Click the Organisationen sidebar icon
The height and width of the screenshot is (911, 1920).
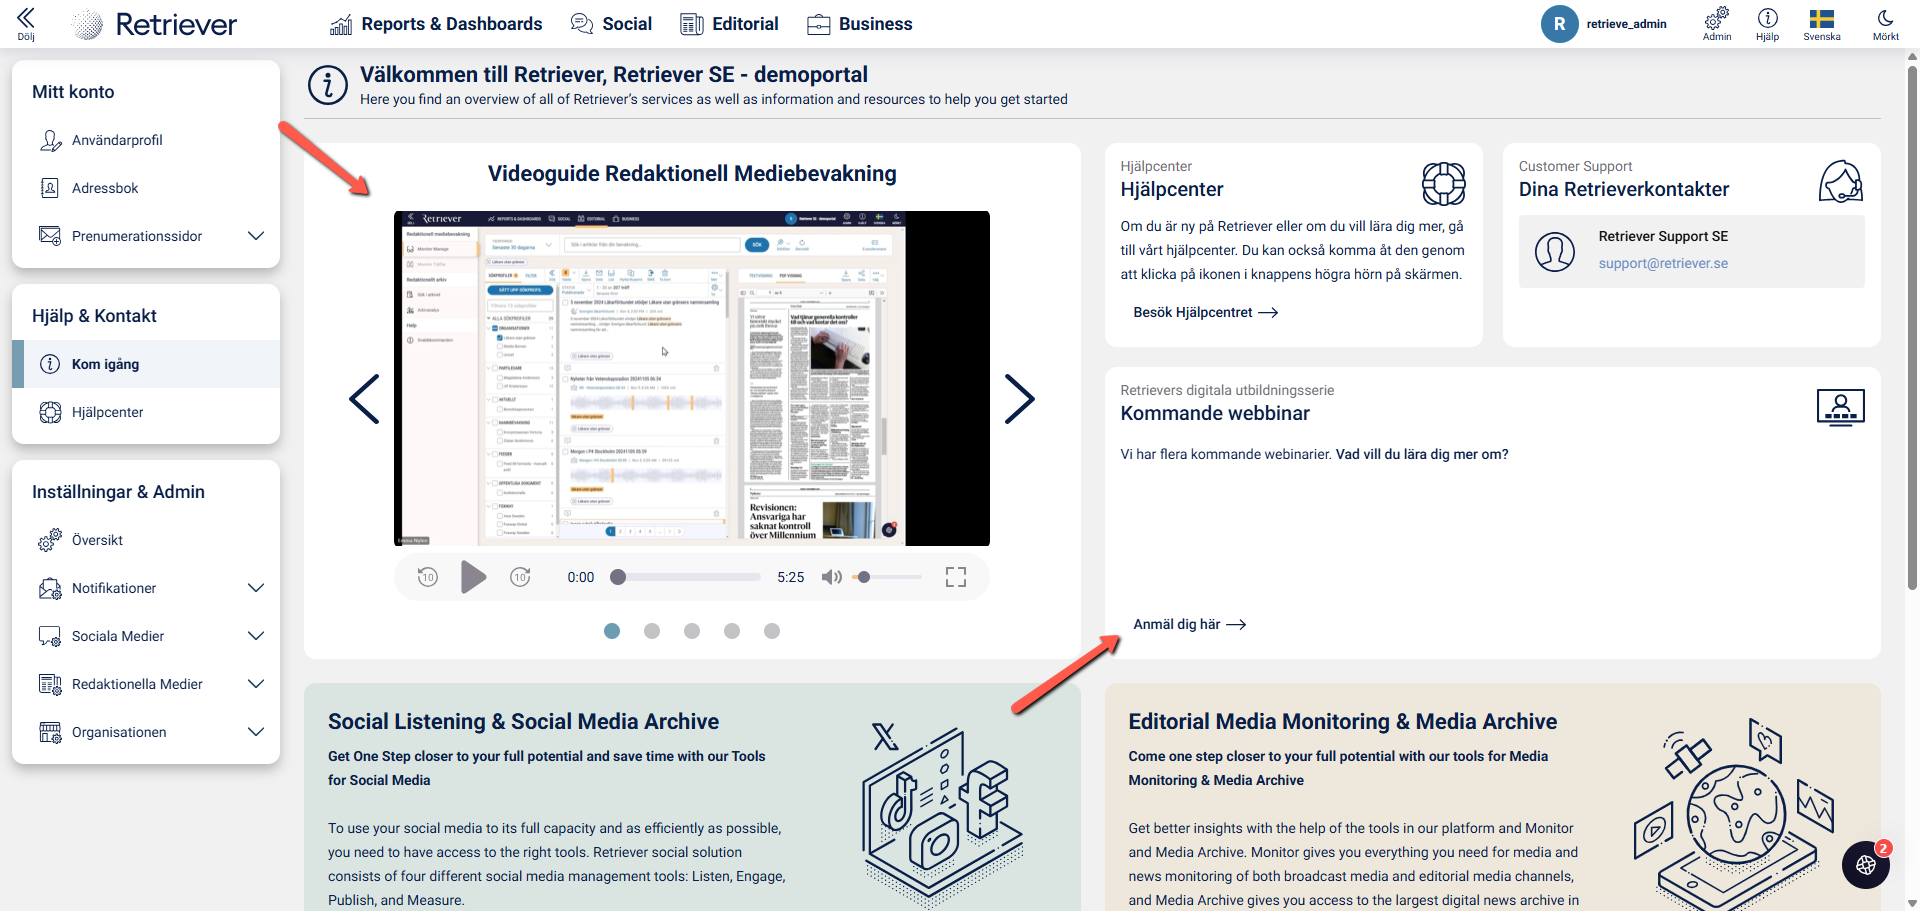(50, 732)
